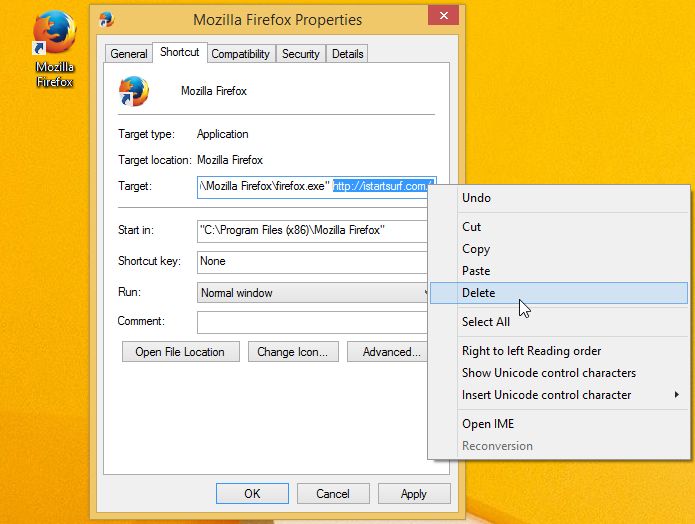Select the Mozilla Firefox desktop shortcut icon
The width and height of the screenshot is (695, 524).
tap(55, 49)
